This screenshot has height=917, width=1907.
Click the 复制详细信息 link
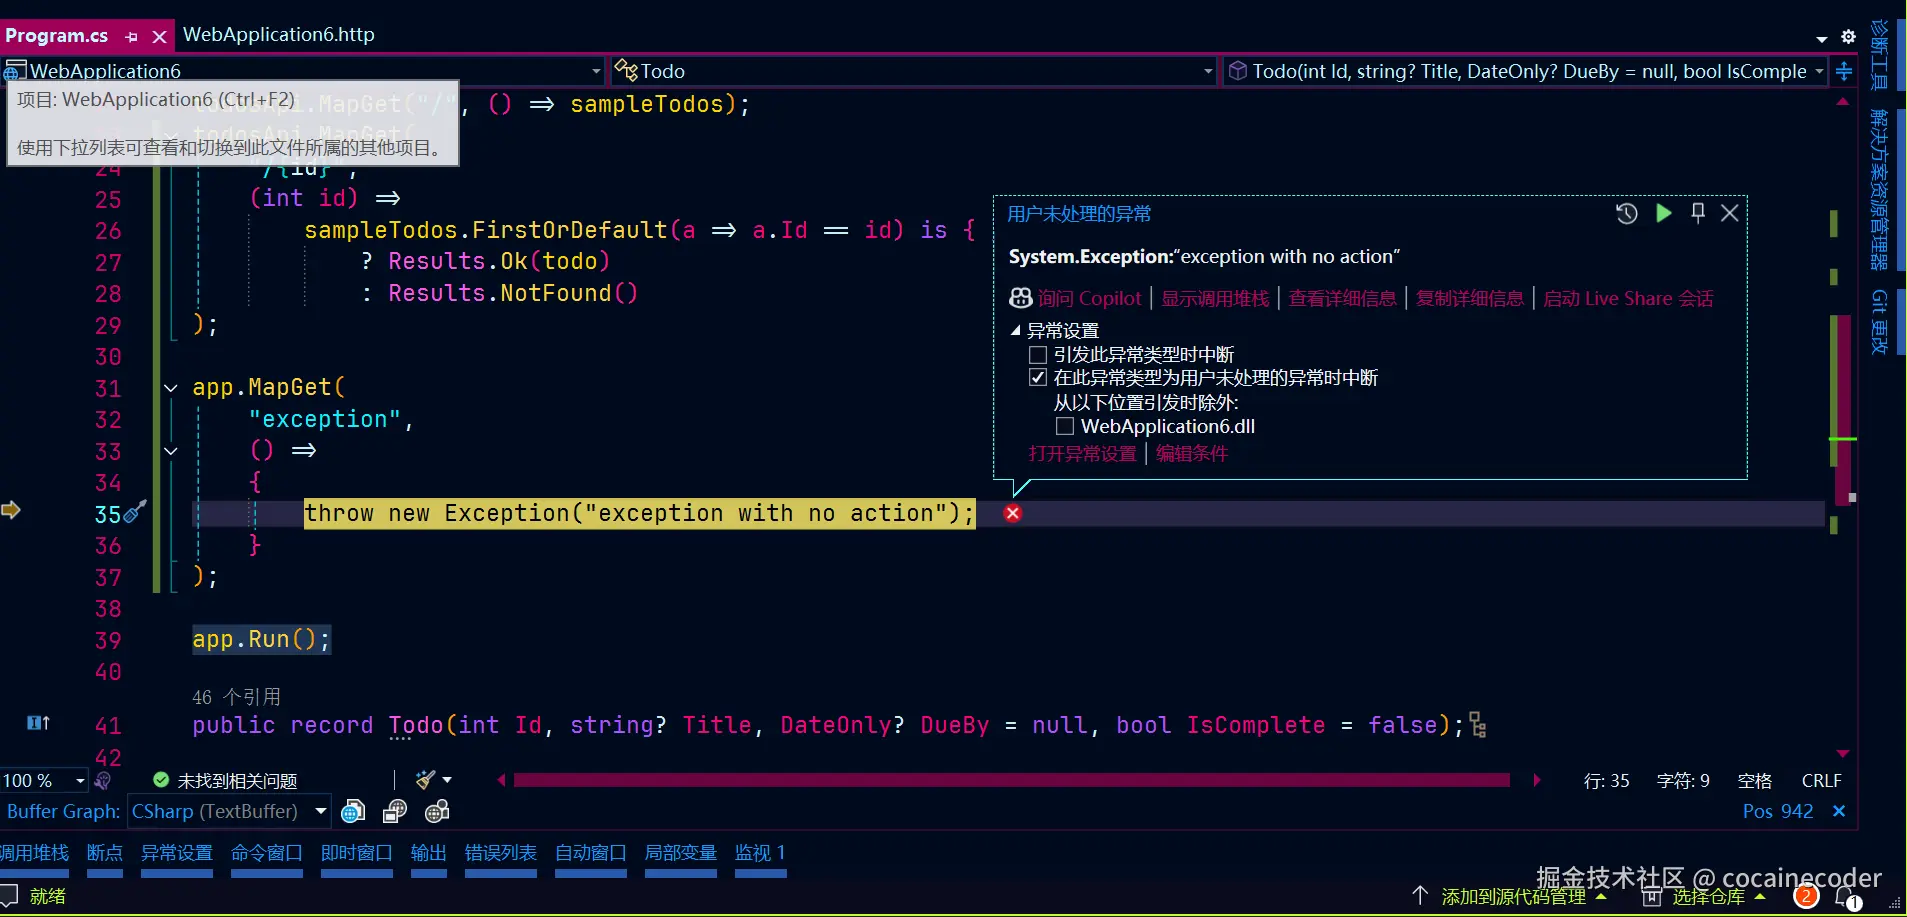tap(1470, 299)
